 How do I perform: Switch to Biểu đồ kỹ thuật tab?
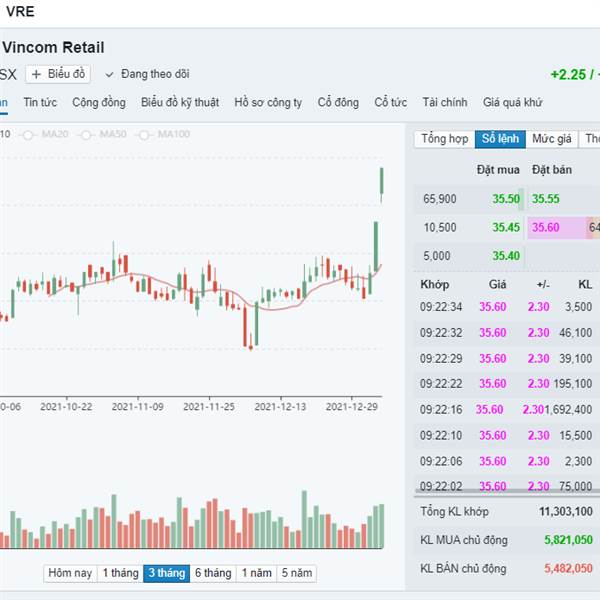click(180, 102)
